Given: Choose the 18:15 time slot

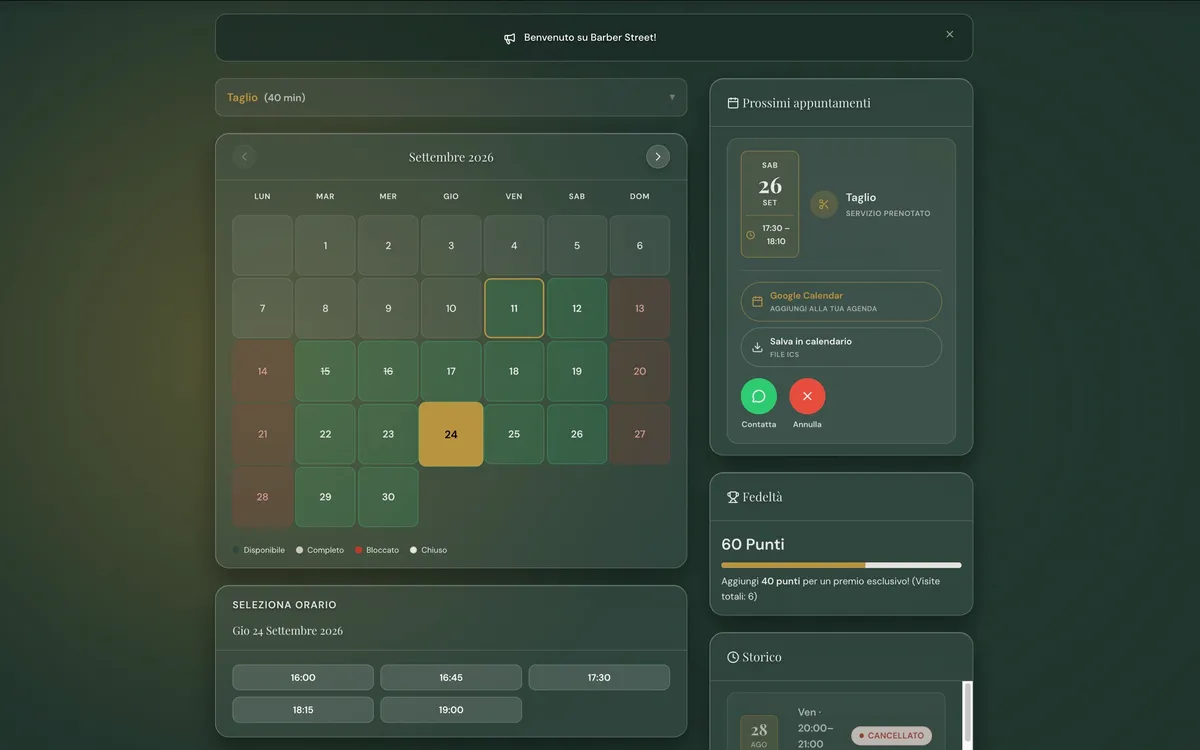Looking at the screenshot, I should 303,710.
